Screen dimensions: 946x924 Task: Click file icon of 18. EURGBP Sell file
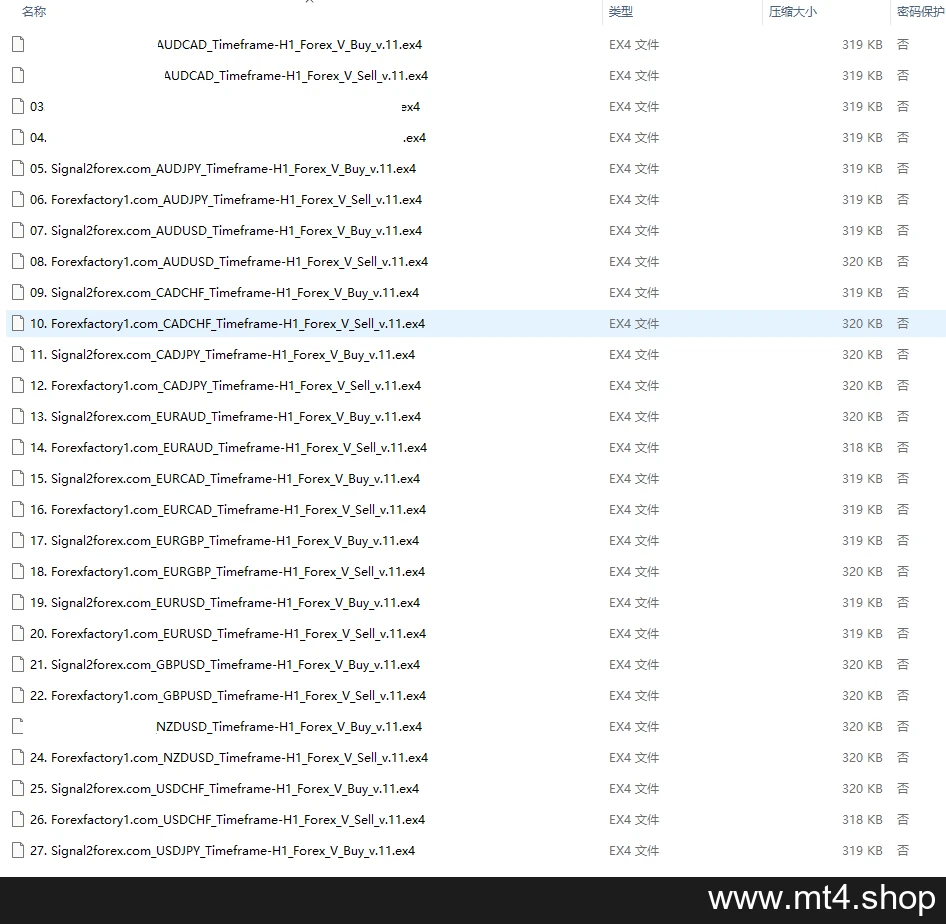coord(18,571)
